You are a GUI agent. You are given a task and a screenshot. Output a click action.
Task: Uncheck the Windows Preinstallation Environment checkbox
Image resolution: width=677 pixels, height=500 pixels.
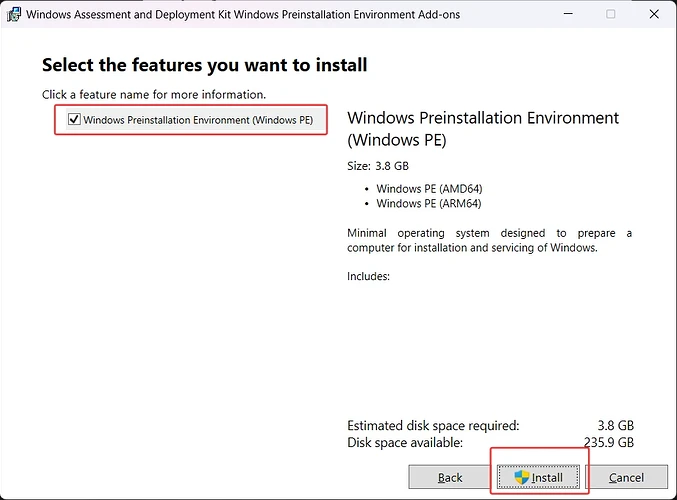point(74,120)
